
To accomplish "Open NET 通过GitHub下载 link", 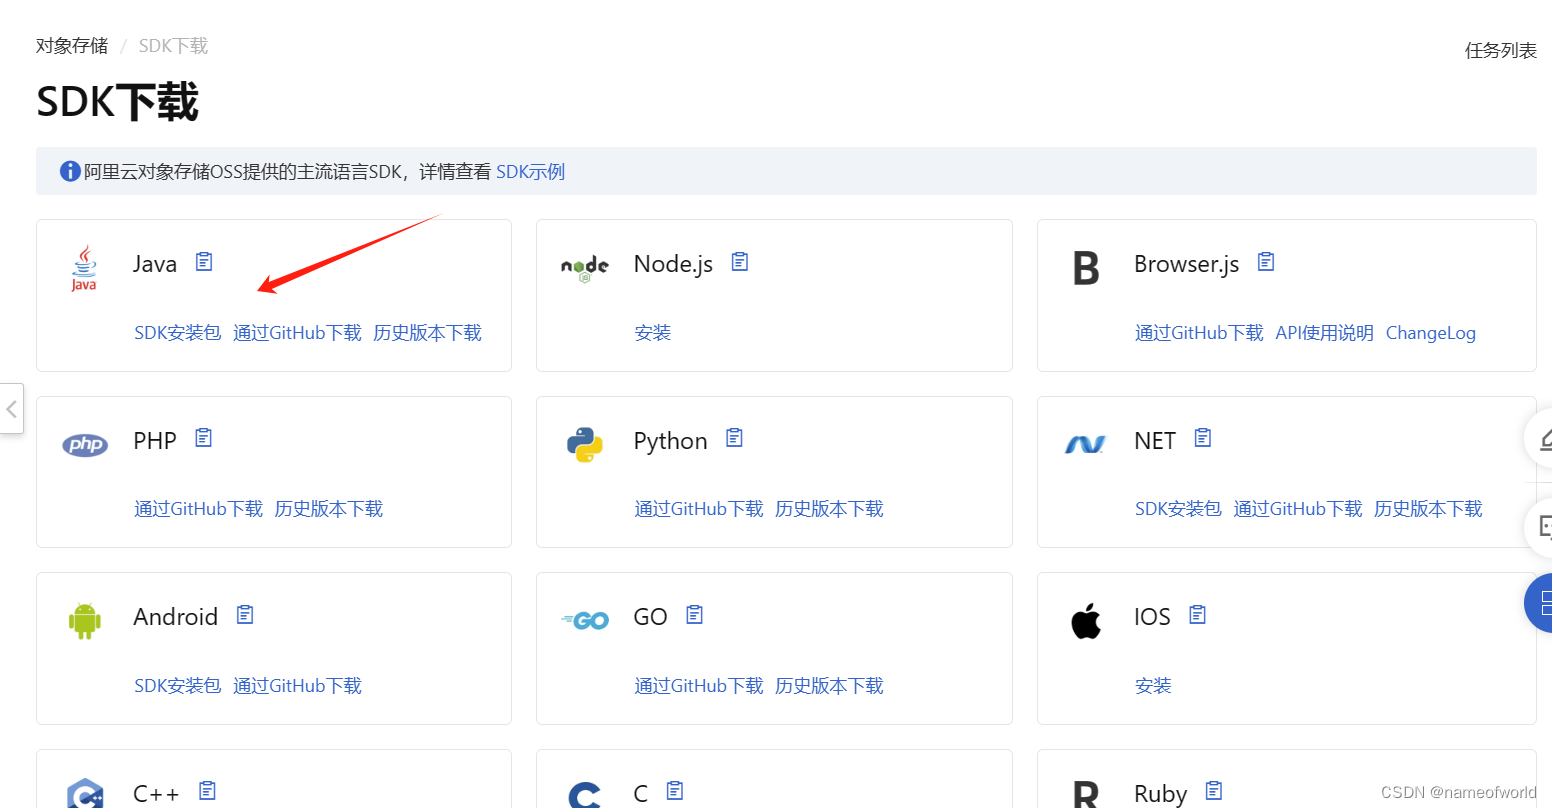I will click(x=1298, y=509).
